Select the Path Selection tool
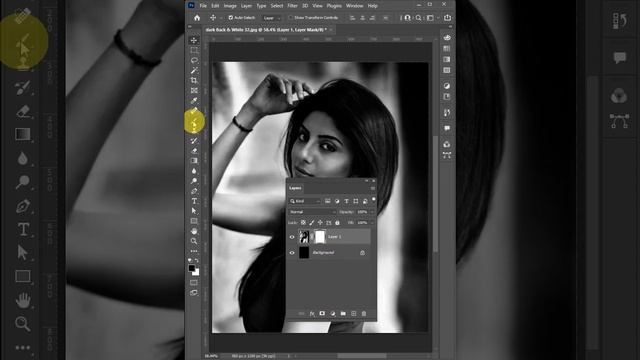 (194, 211)
